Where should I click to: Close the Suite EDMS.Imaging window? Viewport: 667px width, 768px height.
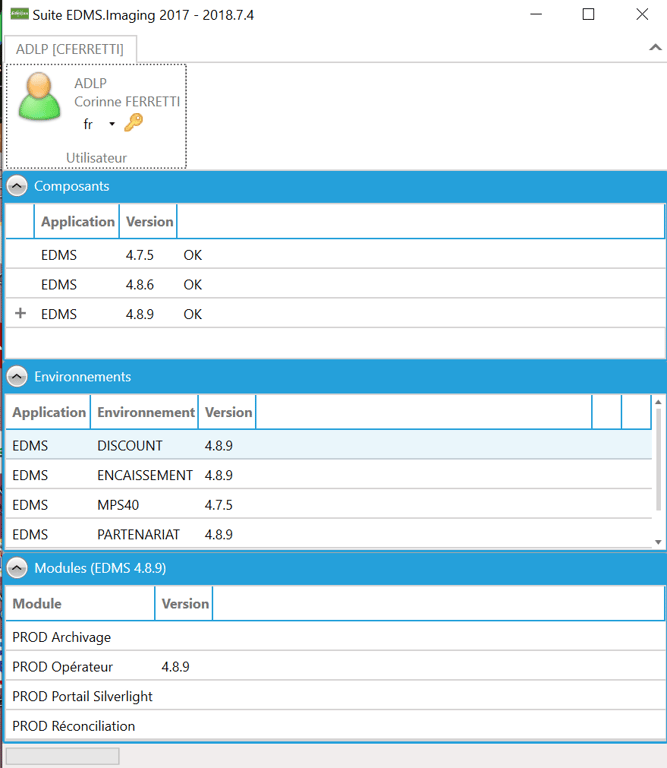pos(642,14)
